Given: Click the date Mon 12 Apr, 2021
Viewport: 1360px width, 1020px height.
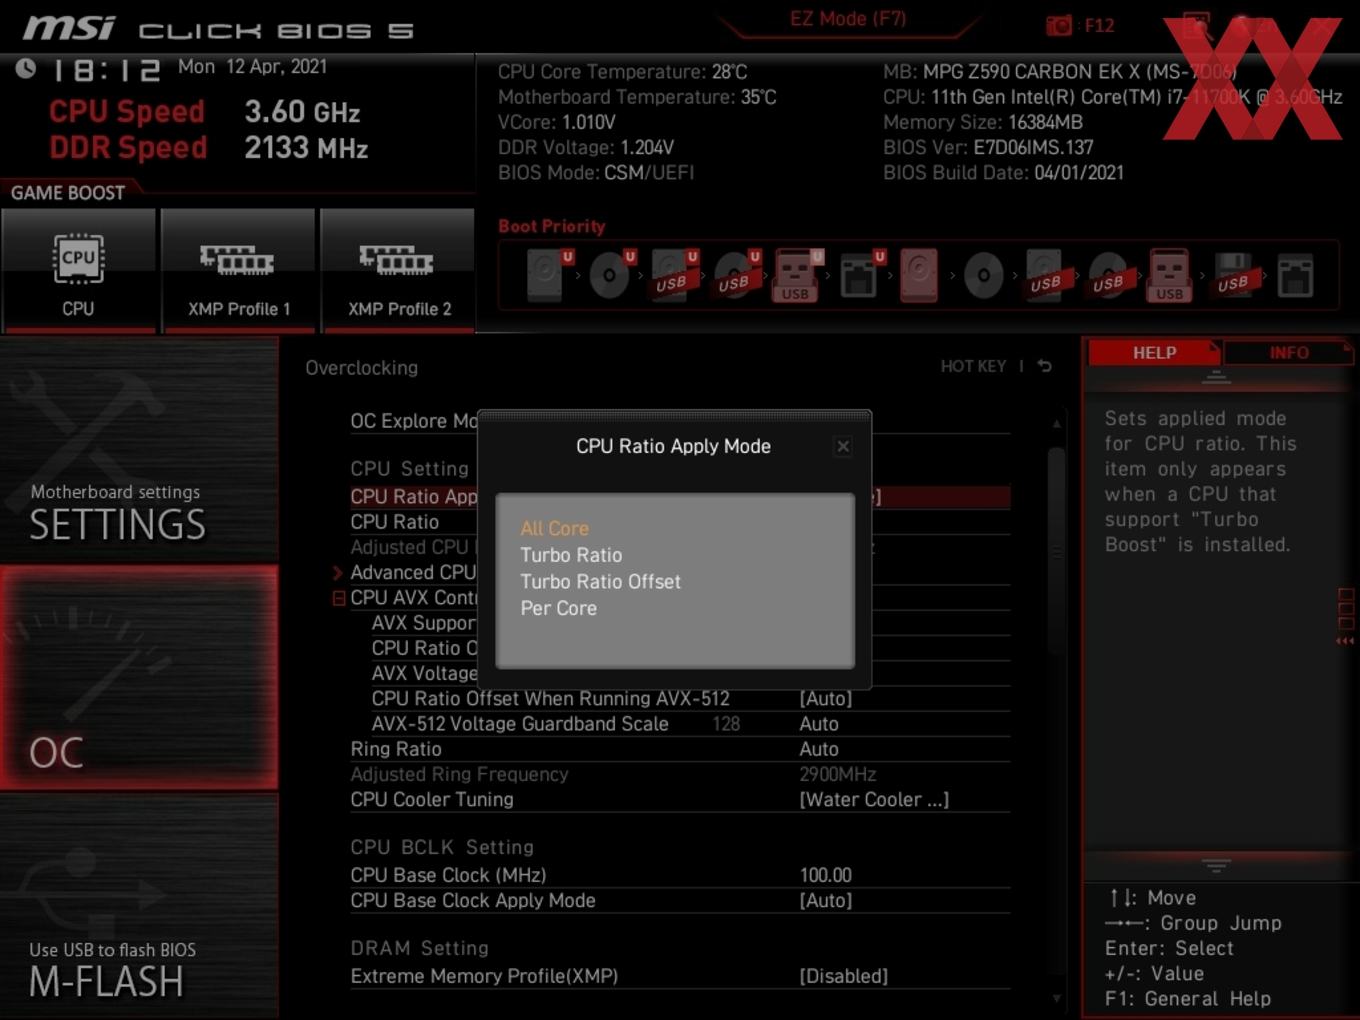Looking at the screenshot, I should click(252, 66).
